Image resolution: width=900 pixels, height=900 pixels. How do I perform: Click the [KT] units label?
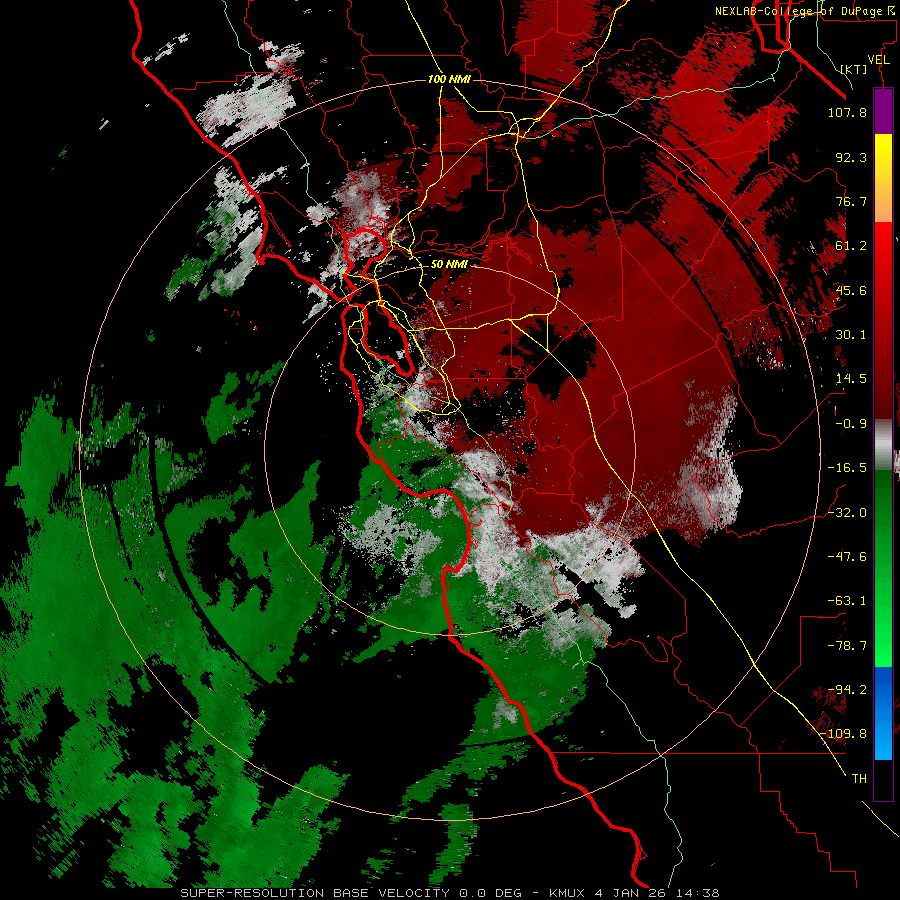coord(854,69)
